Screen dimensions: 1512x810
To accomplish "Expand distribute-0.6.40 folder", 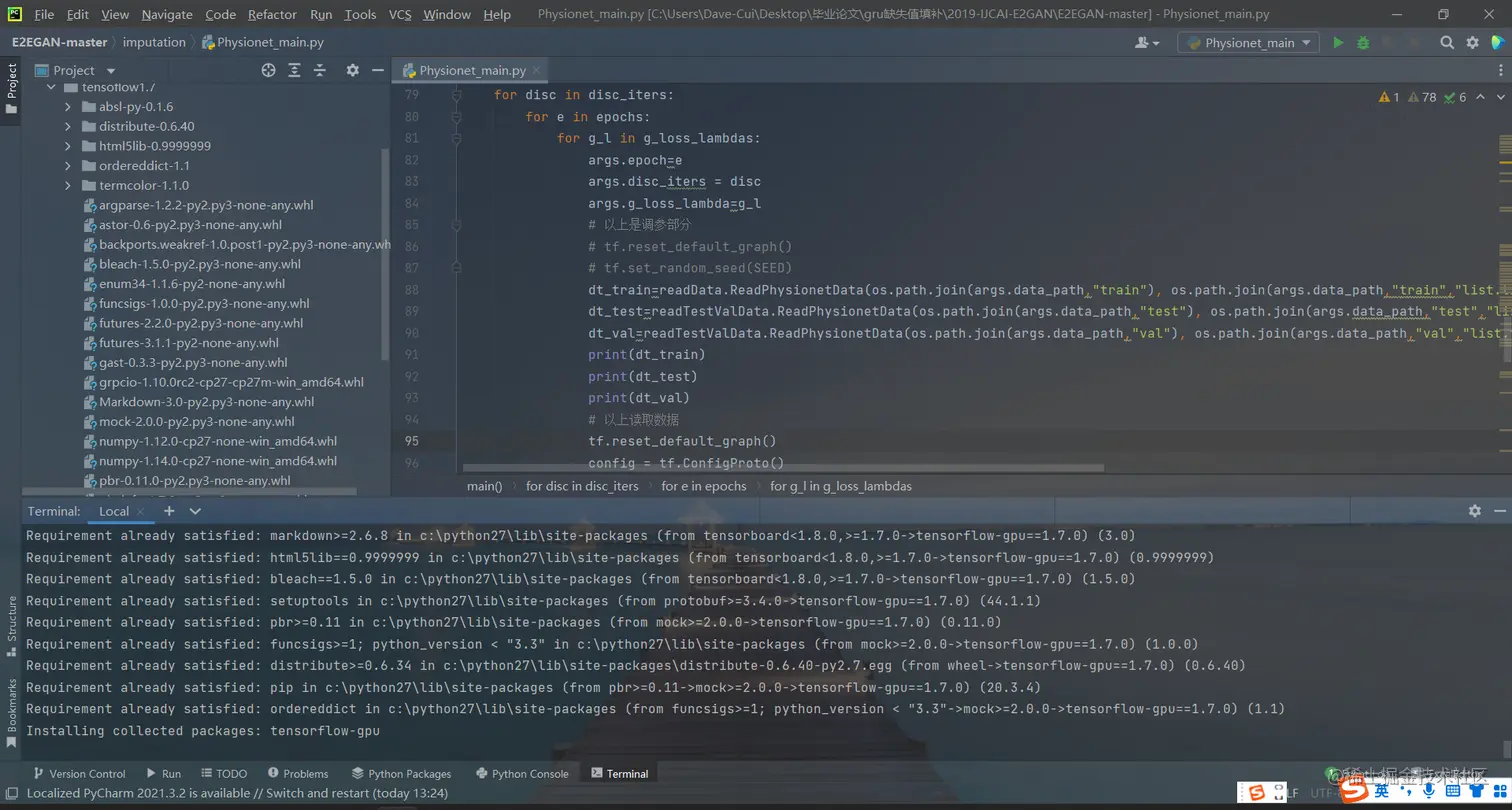I will [68, 127].
